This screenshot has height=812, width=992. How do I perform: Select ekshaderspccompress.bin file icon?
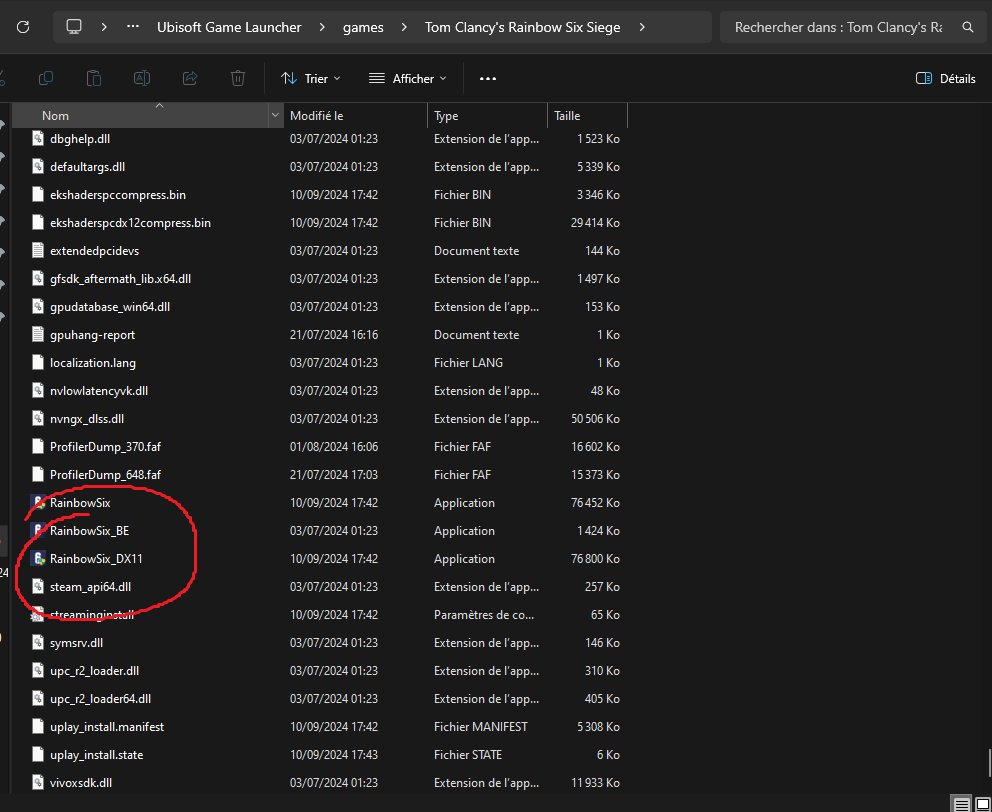point(39,194)
